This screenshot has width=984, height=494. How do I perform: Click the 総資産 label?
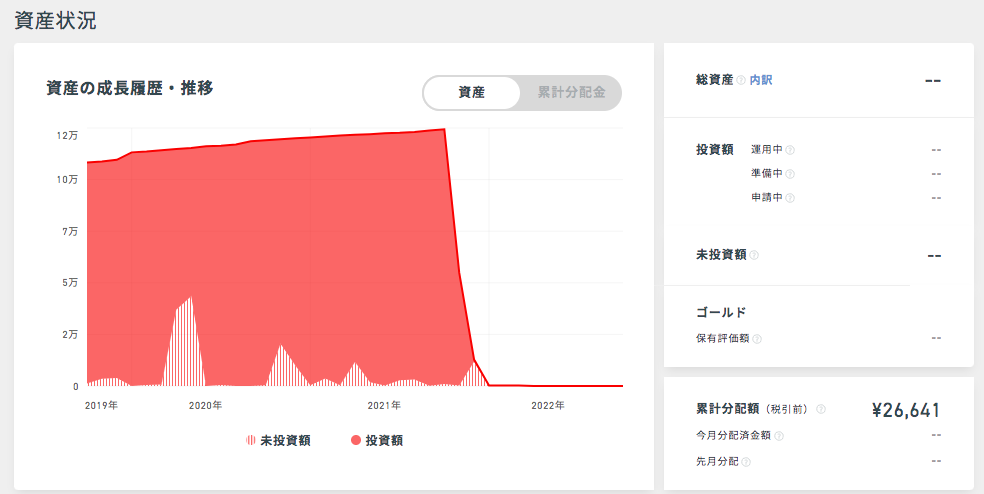pos(715,80)
